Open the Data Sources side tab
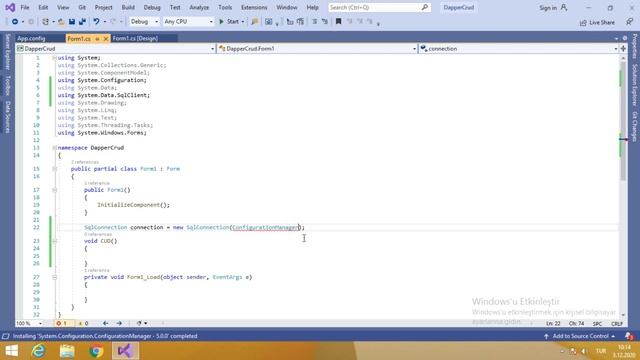 click(7, 117)
